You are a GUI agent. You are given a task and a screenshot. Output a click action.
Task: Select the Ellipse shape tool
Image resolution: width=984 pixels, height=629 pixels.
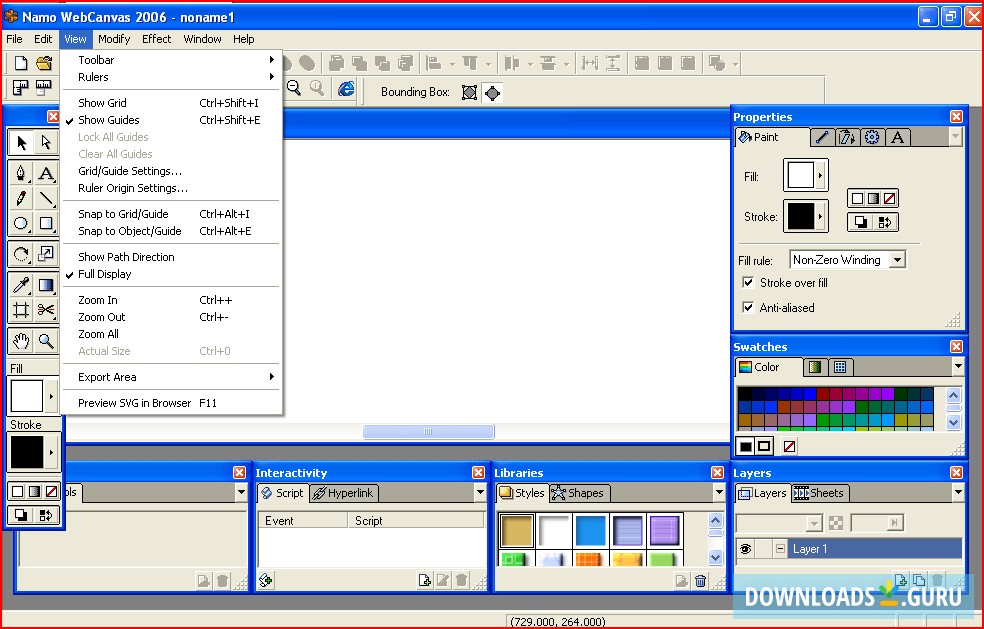[21, 224]
